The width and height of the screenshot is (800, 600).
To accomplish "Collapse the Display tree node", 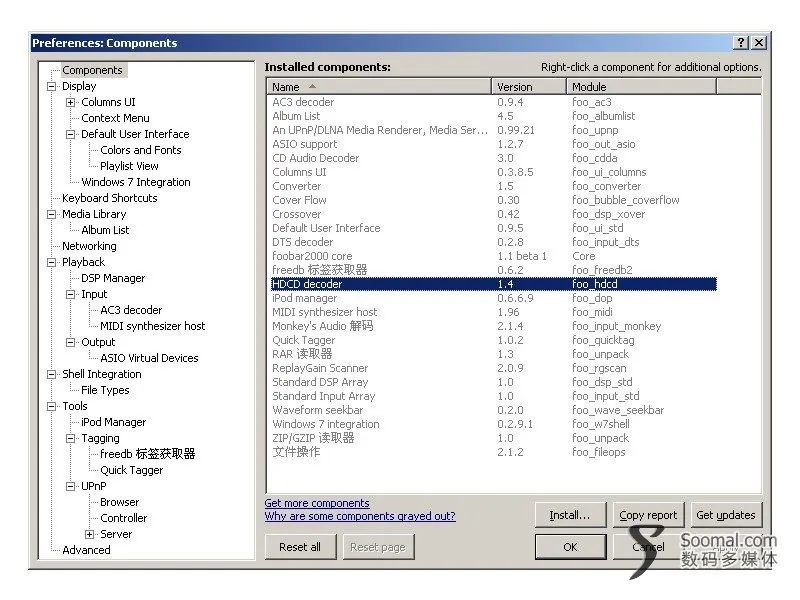I will coord(52,86).
